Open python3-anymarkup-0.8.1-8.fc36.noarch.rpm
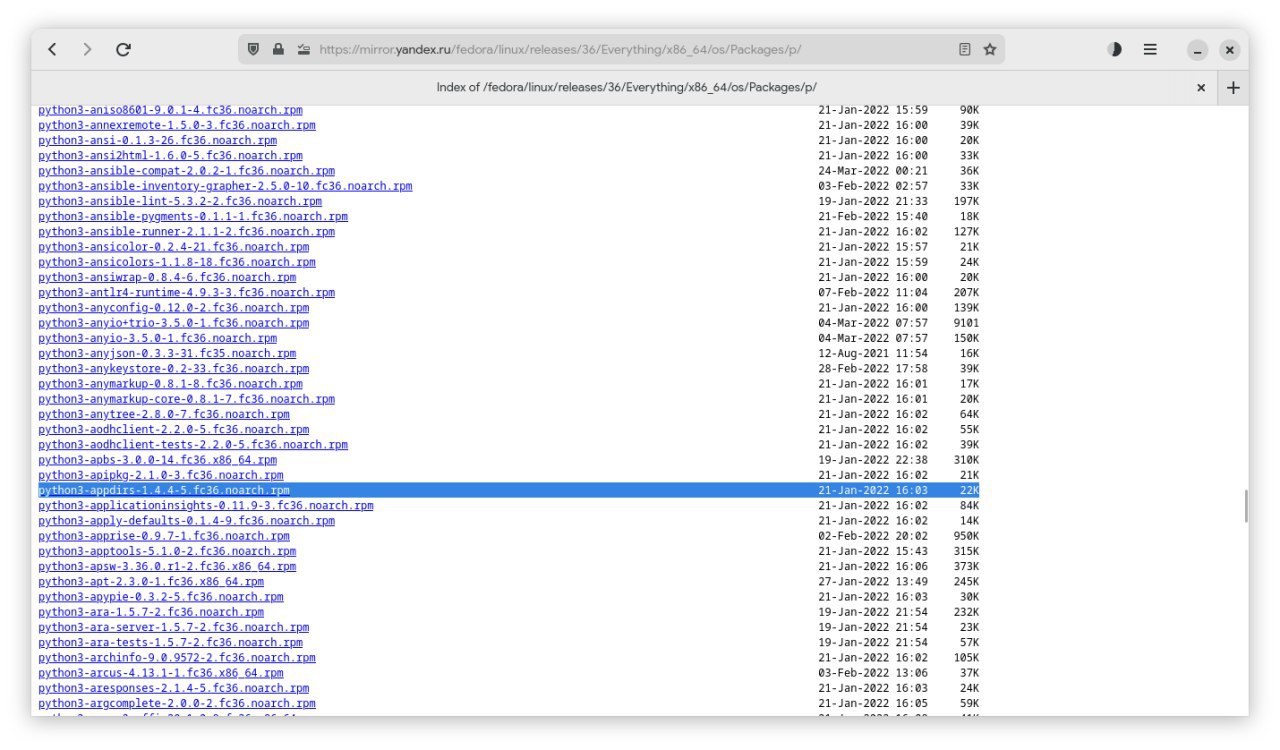 [x=170, y=384]
